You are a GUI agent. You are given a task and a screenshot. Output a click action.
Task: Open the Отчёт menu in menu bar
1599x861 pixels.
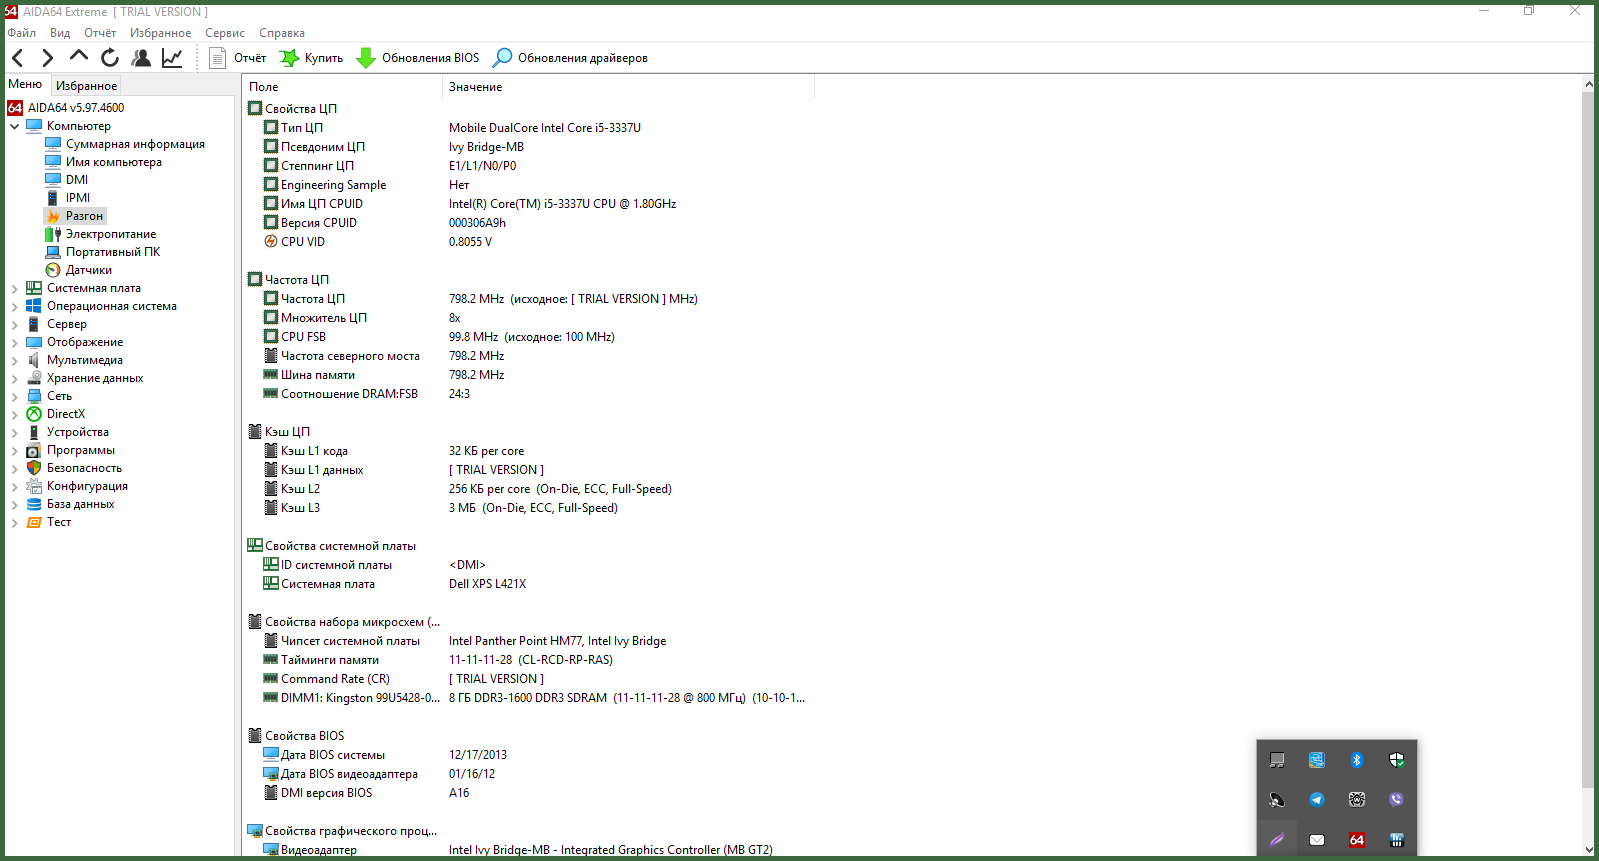coord(100,33)
